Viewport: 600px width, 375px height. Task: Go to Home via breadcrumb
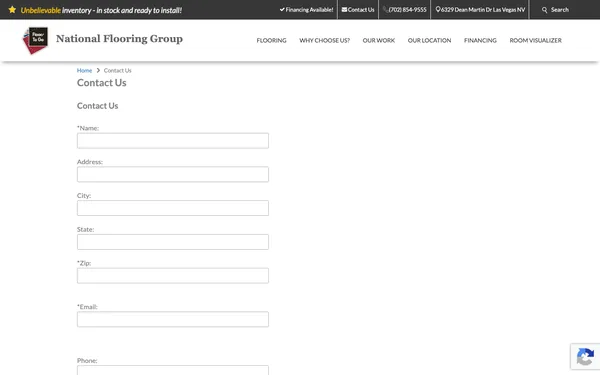pyautogui.click(x=84, y=70)
